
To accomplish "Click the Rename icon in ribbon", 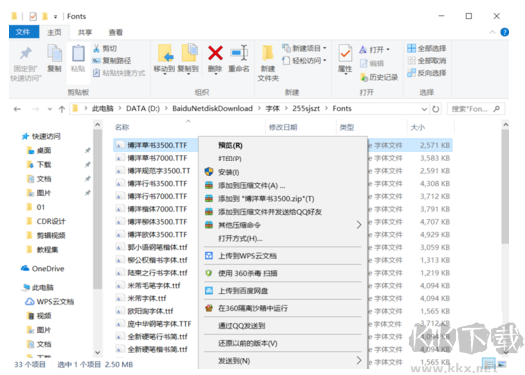I will pos(239,53).
